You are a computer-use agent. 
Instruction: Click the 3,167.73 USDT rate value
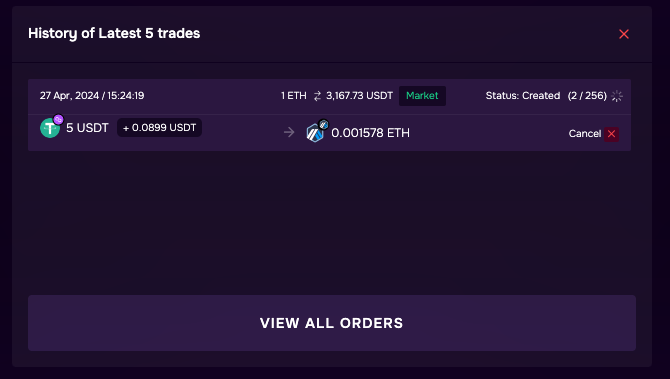click(359, 96)
